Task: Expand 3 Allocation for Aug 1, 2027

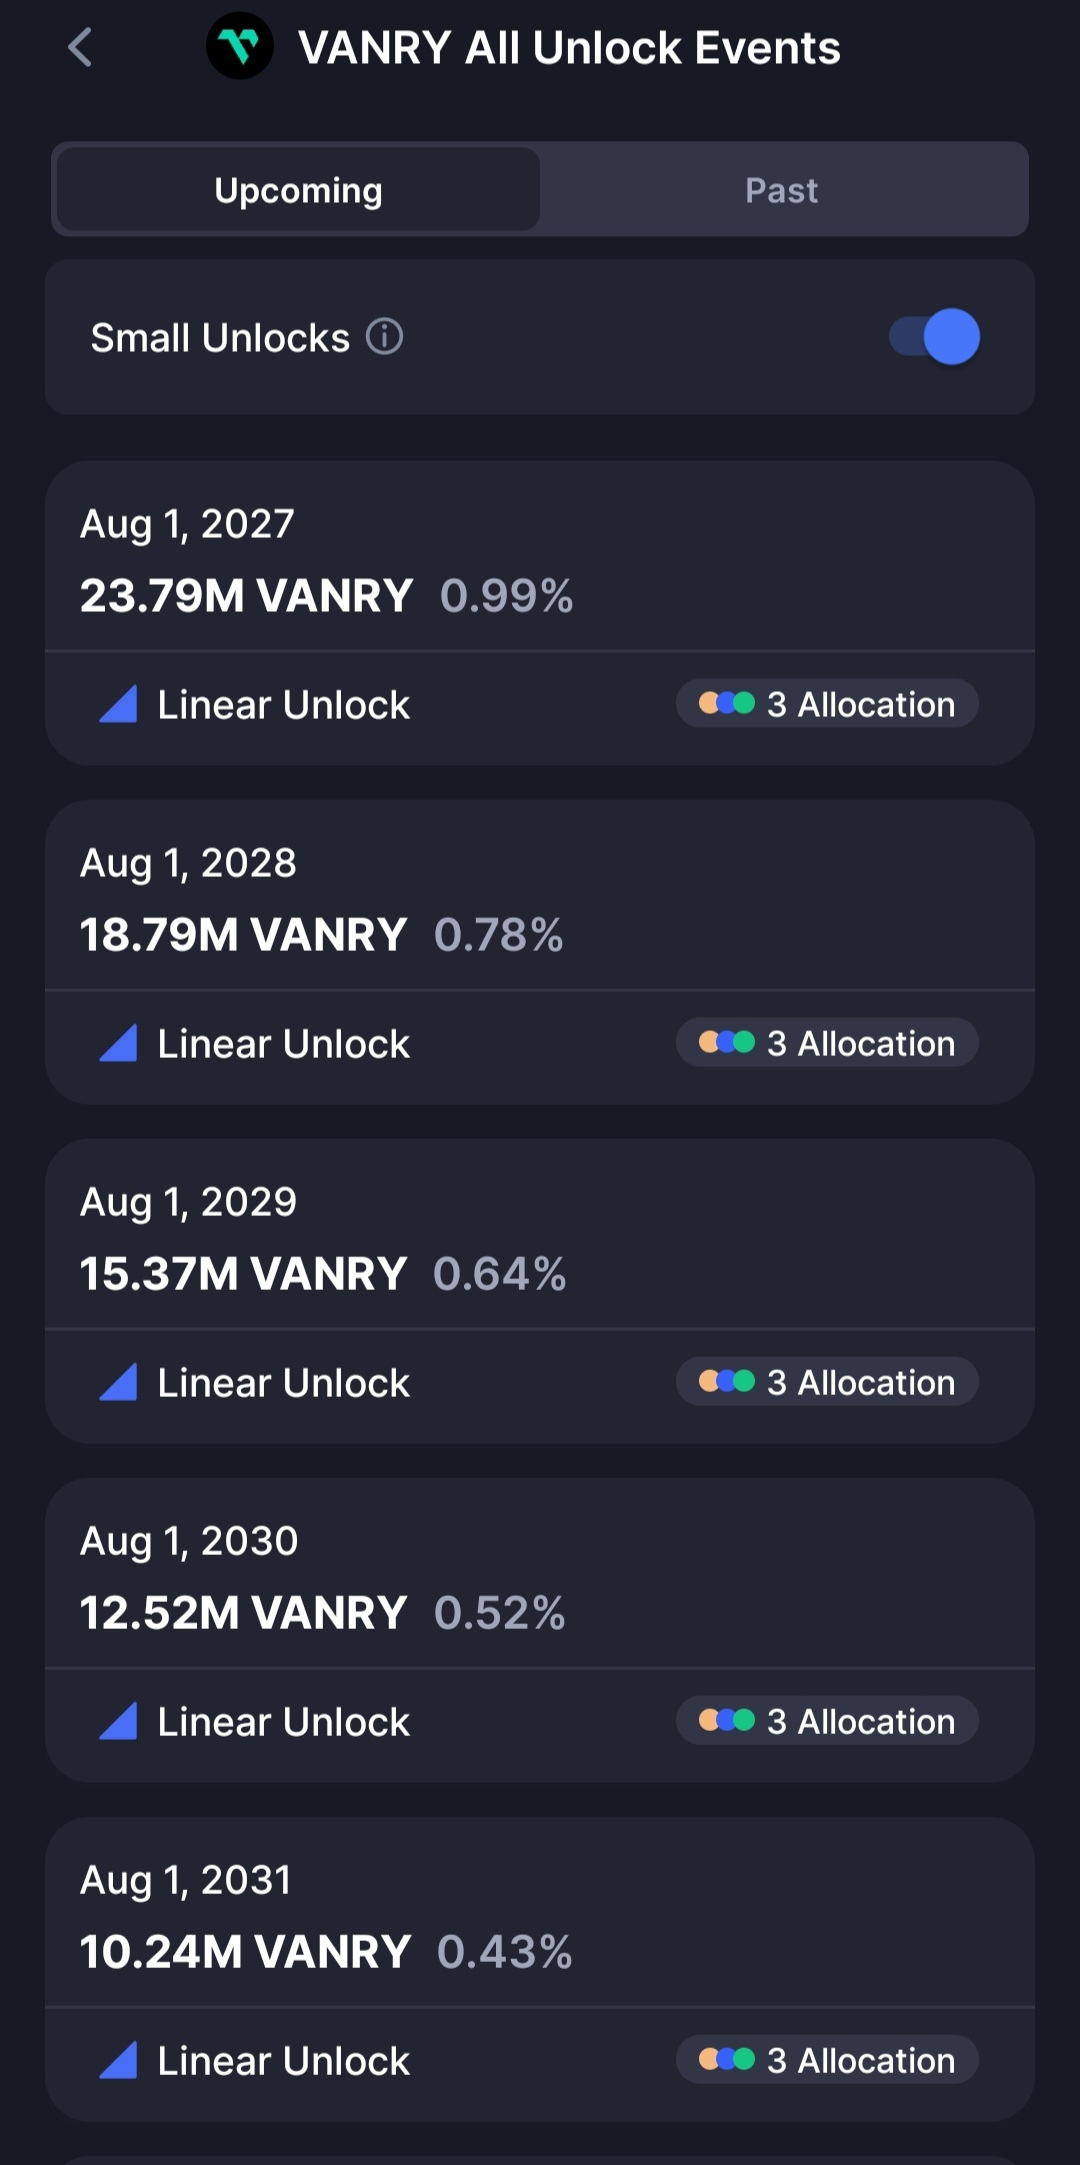Action: [x=827, y=704]
